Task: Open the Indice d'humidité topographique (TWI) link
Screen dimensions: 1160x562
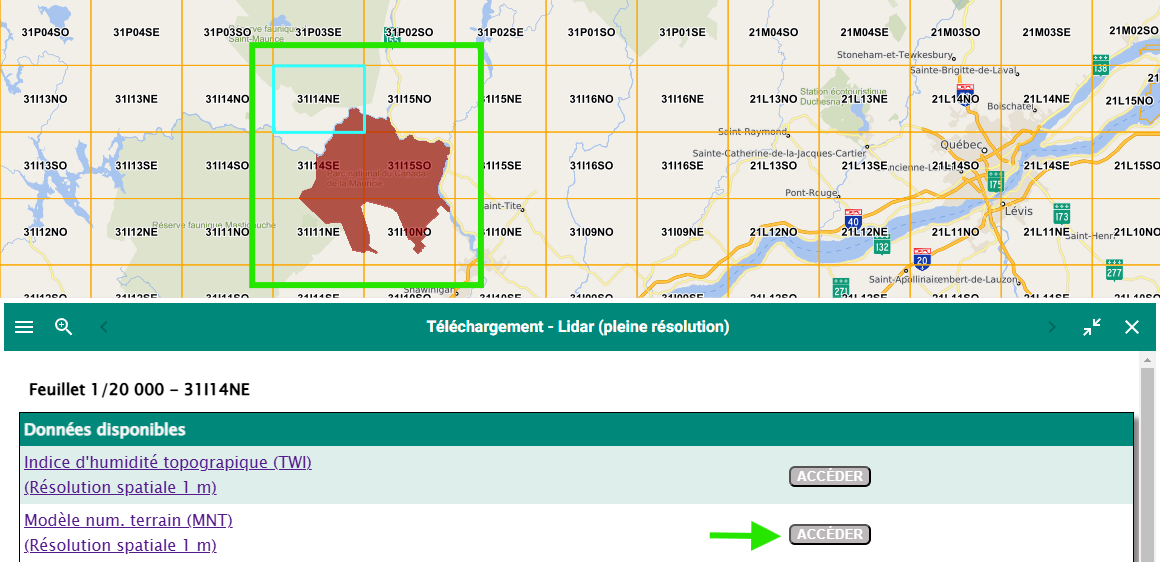Action: (168, 462)
